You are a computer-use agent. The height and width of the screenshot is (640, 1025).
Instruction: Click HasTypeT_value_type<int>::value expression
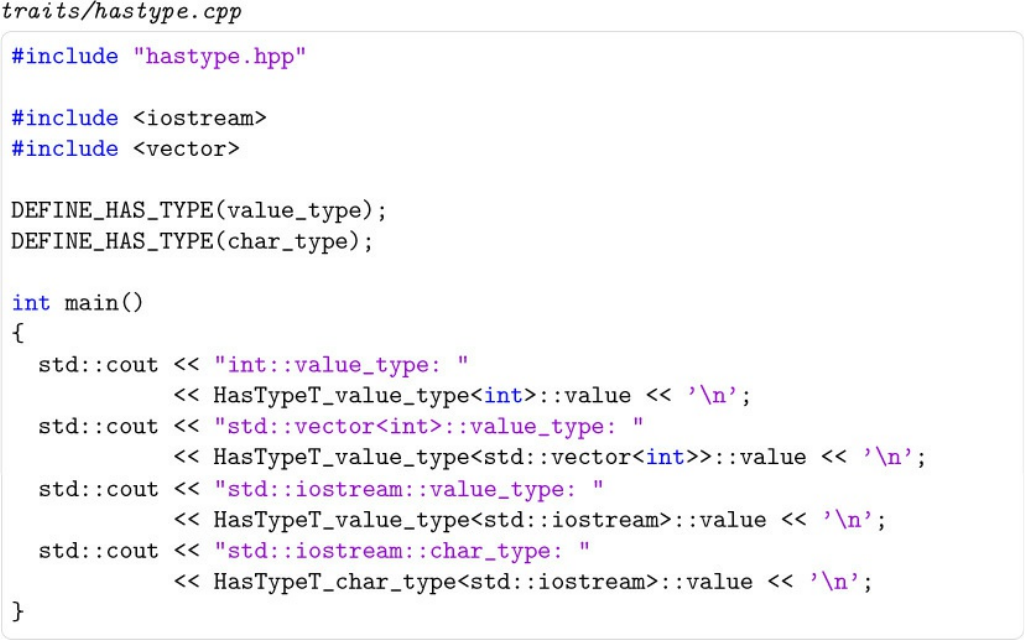point(422,396)
